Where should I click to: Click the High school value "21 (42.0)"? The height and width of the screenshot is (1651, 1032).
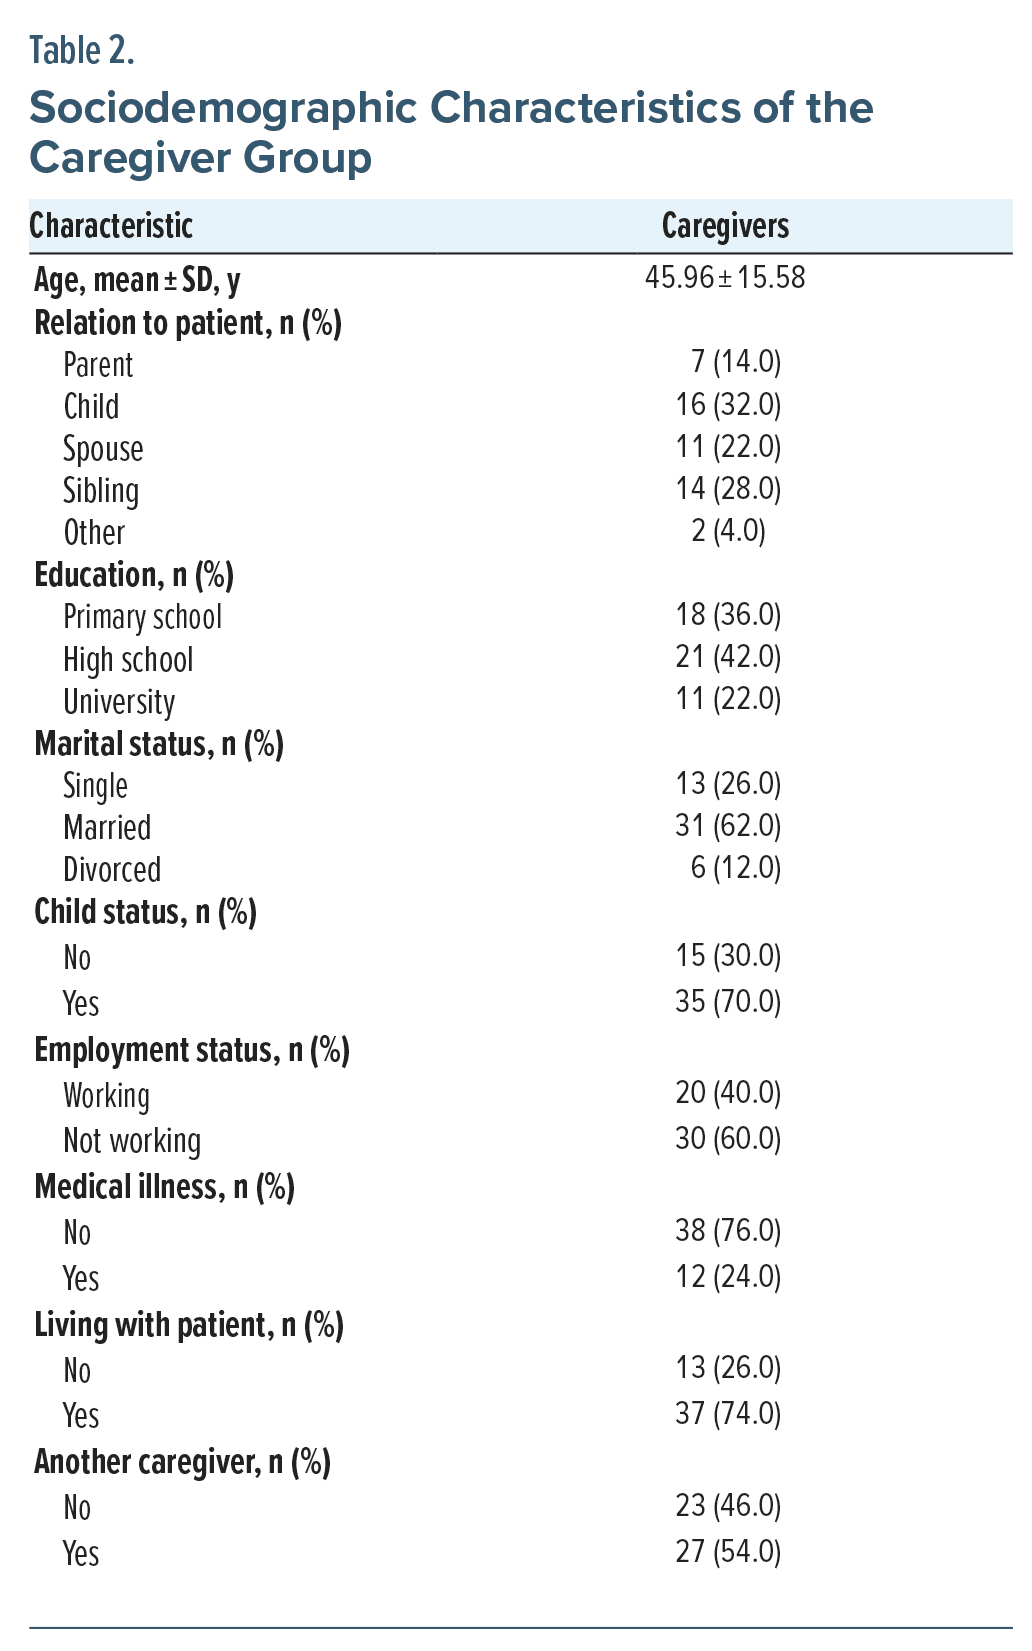[728, 657]
